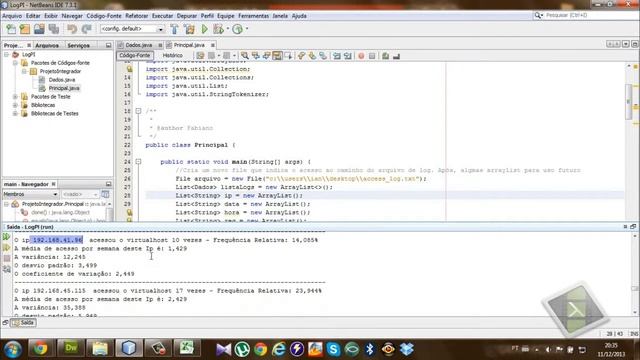Image resolution: width=640 pixels, height=360 pixels.
Task: Open the Profile Project dropdown arrow
Action: [x=247, y=29]
